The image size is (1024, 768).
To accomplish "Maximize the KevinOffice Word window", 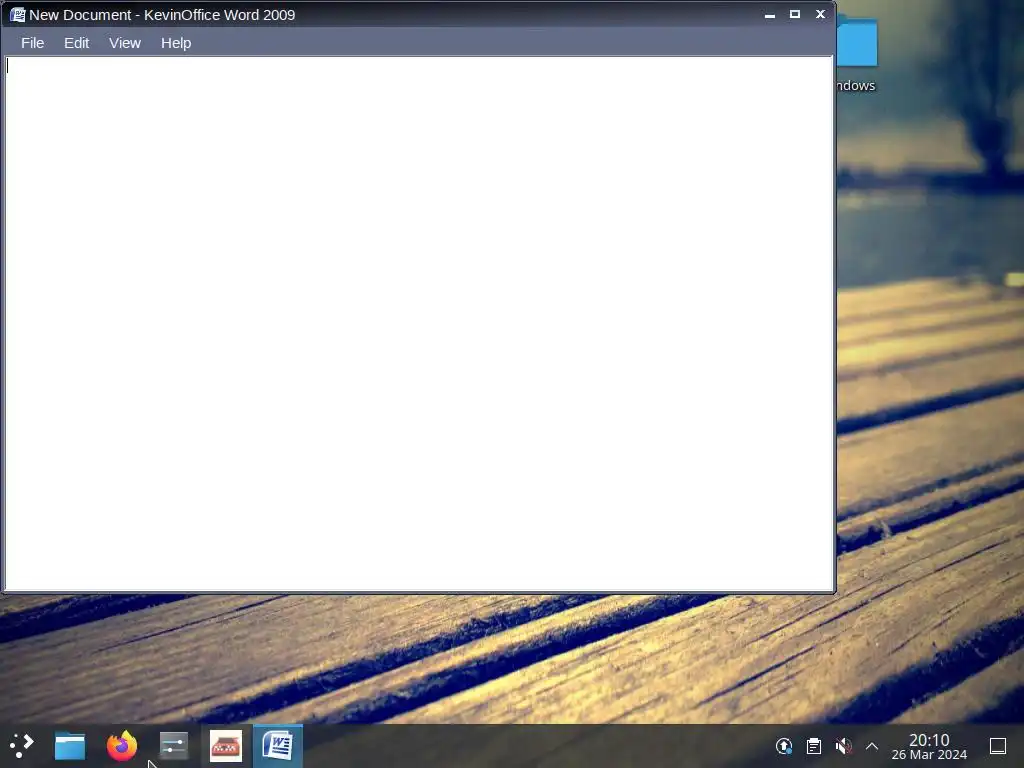I will click(795, 14).
